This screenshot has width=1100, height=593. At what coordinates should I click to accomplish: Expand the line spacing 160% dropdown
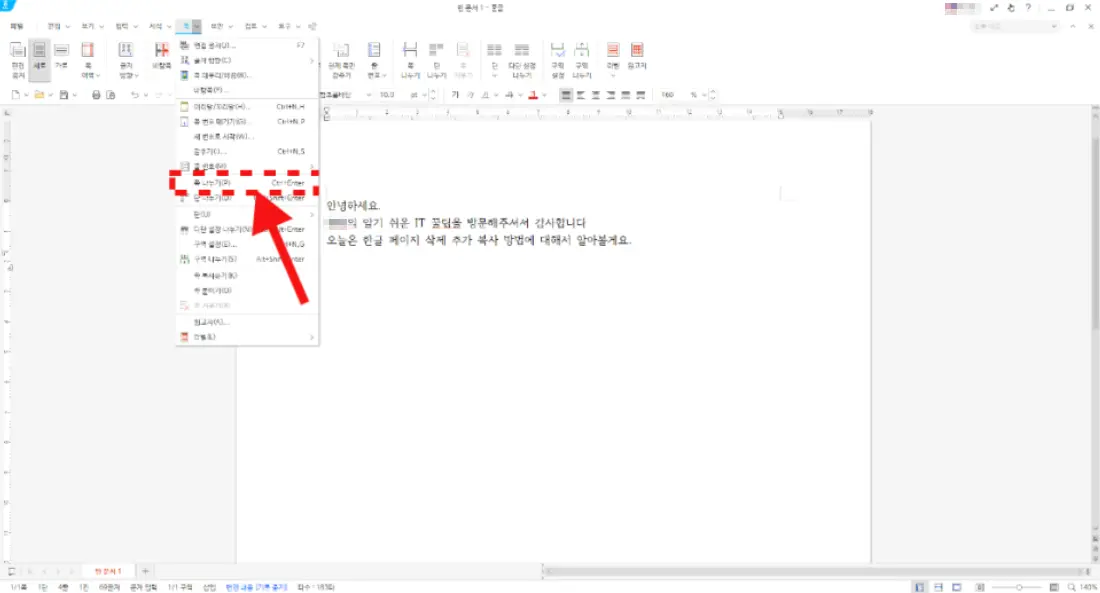[x=691, y=95]
